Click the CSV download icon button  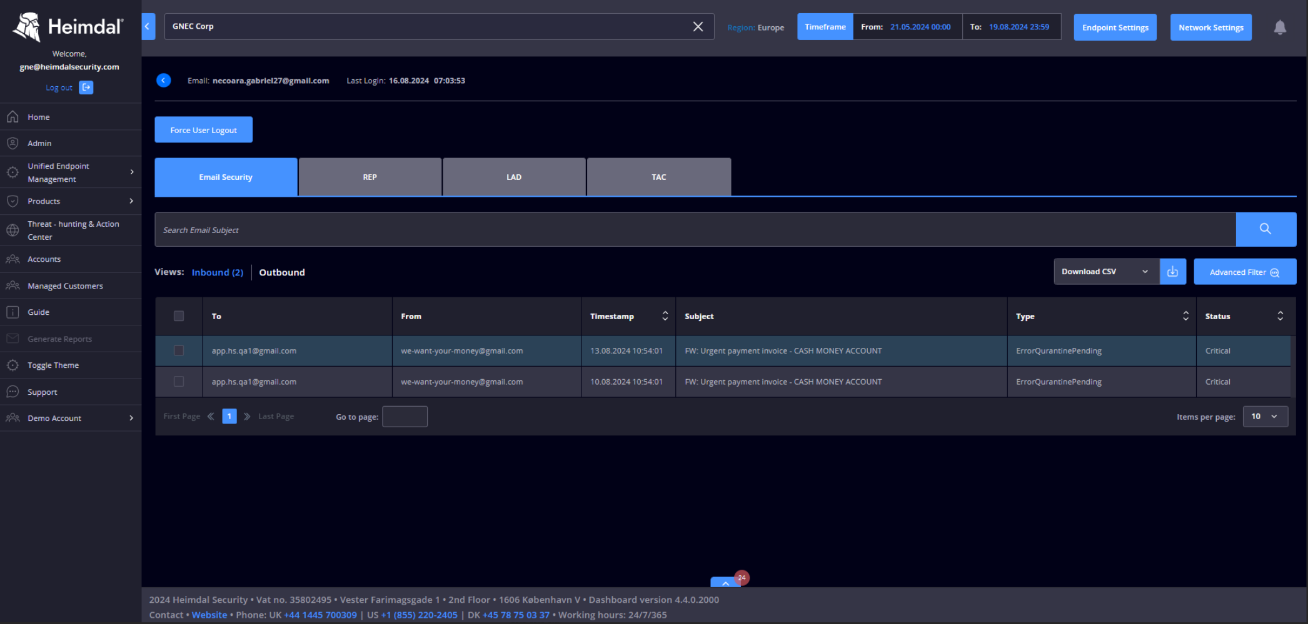click(x=1173, y=272)
